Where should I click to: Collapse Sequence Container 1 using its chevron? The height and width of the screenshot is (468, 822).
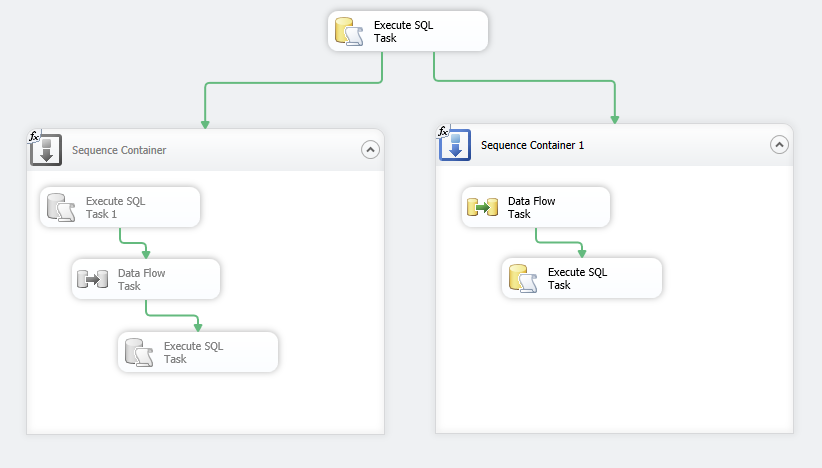779,145
